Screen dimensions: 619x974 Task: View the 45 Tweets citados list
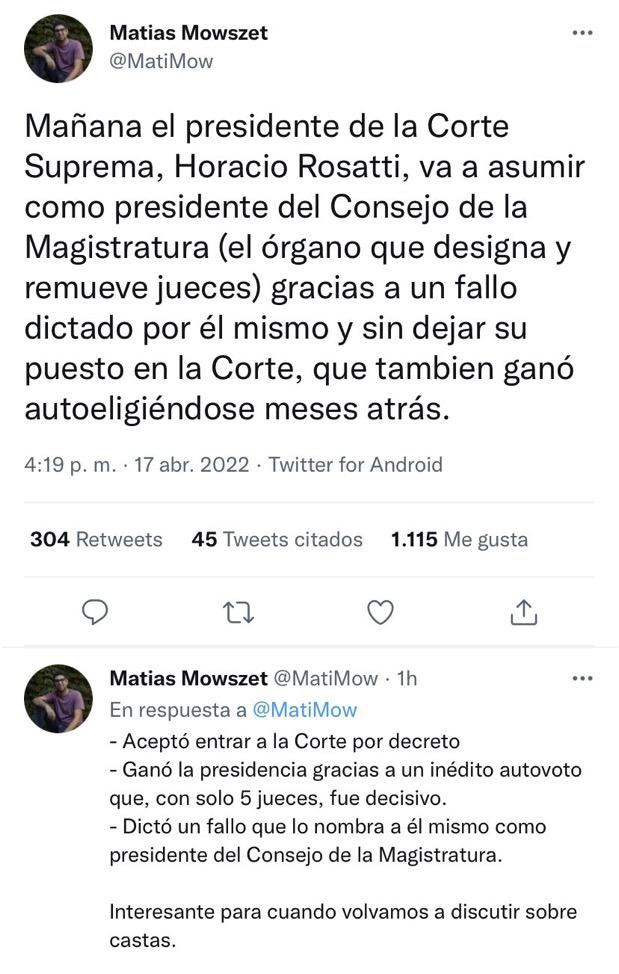point(277,540)
